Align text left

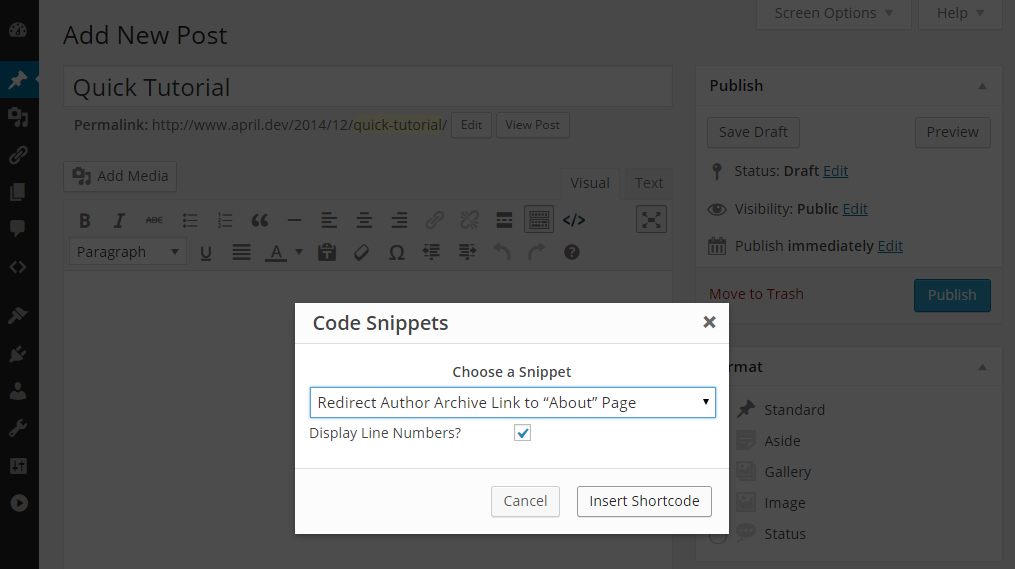tap(329, 220)
